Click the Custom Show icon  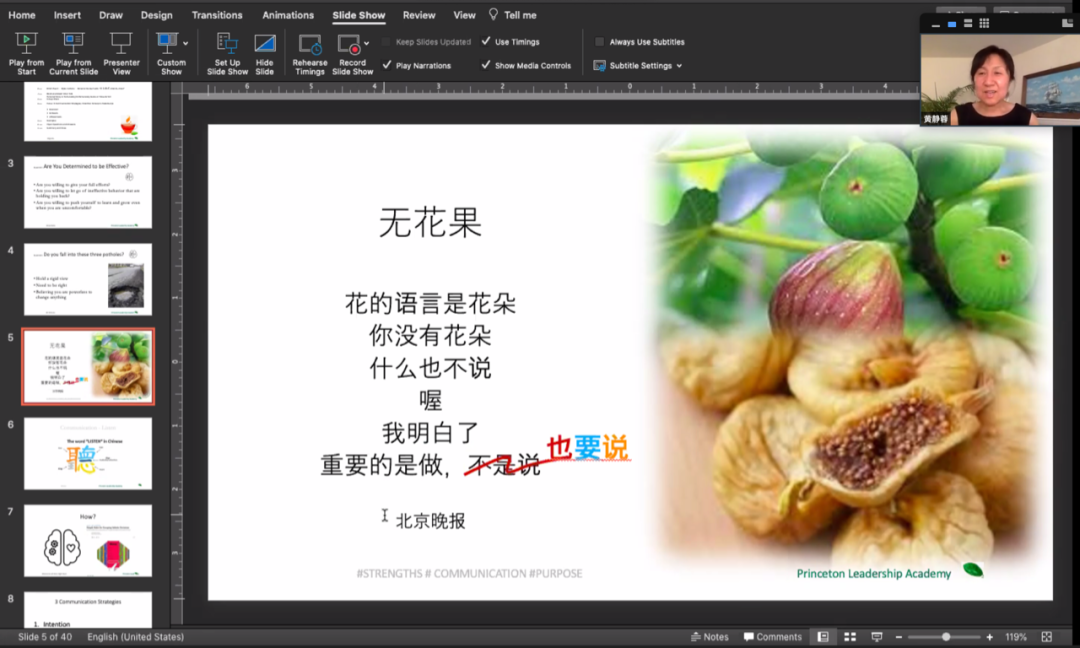(x=167, y=43)
